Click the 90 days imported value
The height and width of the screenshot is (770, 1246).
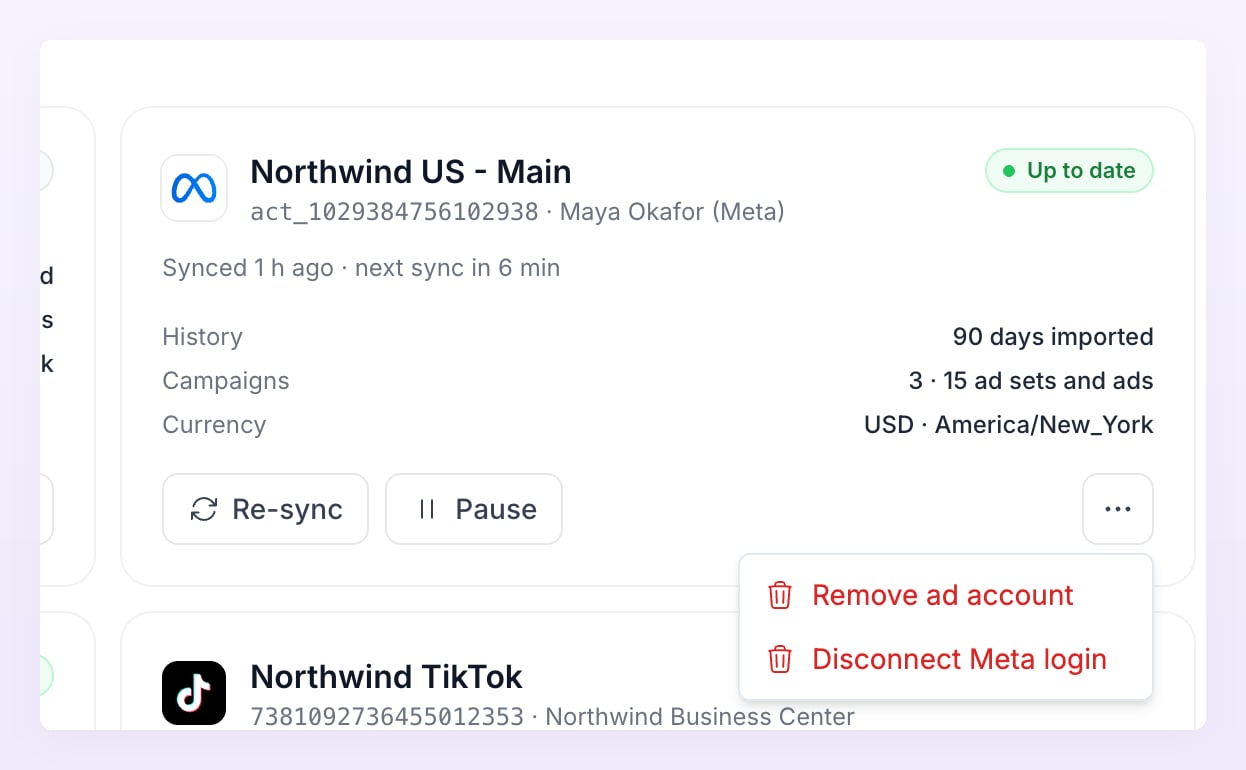[x=1053, y=337]
